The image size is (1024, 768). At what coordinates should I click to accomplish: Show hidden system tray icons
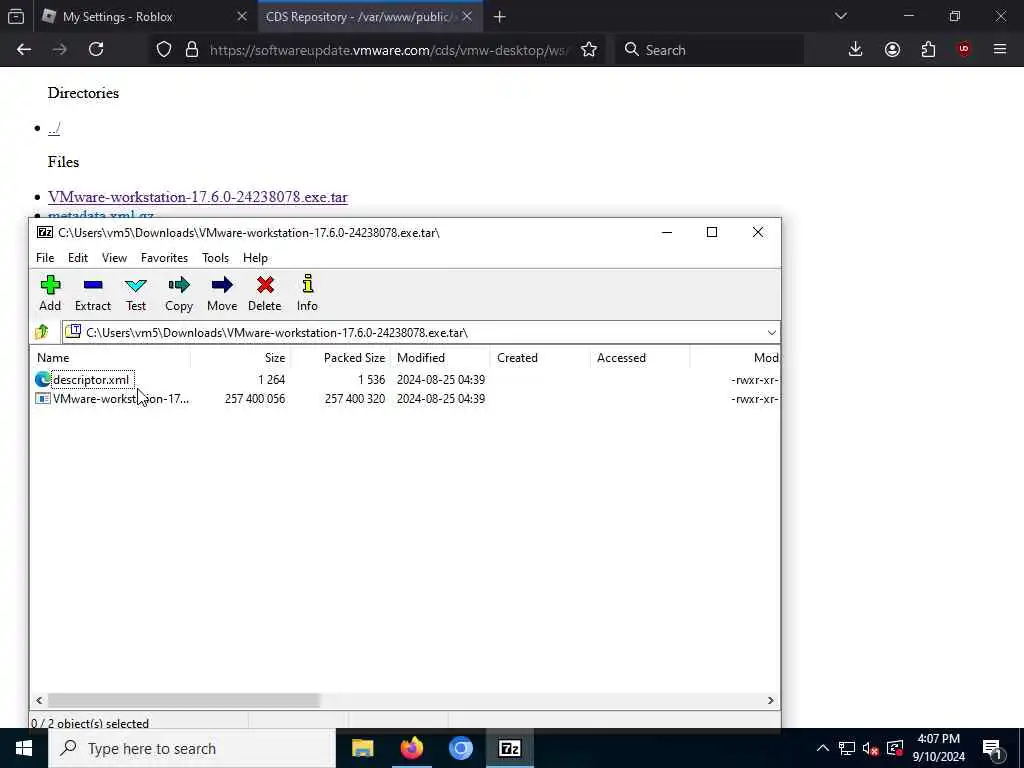click(822, 748)
